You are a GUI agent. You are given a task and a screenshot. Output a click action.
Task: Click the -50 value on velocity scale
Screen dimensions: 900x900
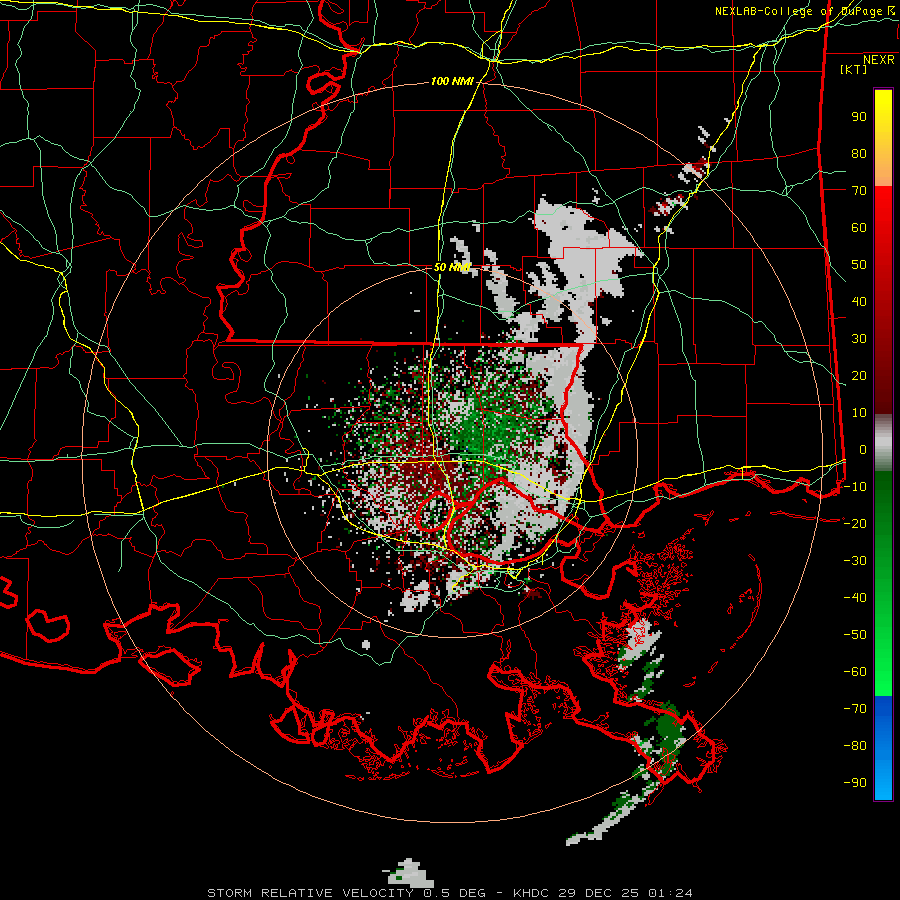pyautogui.click(x=855, y=634)
